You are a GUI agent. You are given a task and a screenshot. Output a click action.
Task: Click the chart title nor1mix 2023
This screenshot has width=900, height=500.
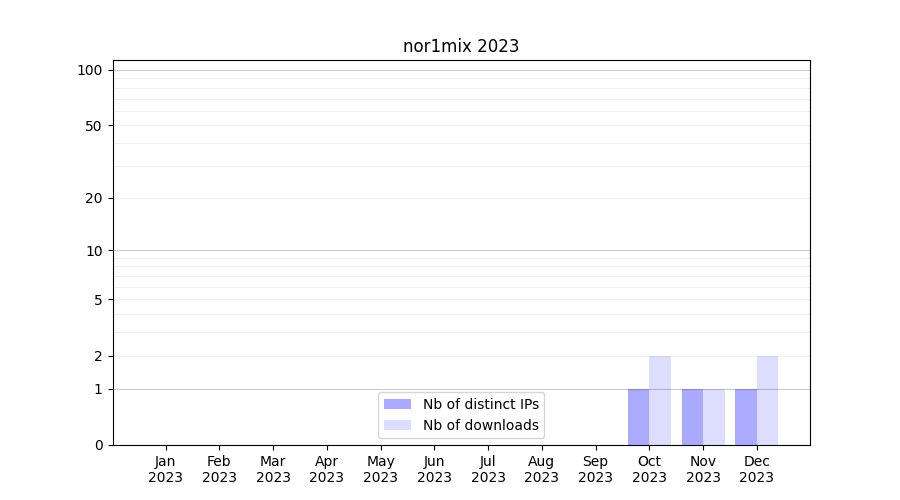tap(461, 46)
